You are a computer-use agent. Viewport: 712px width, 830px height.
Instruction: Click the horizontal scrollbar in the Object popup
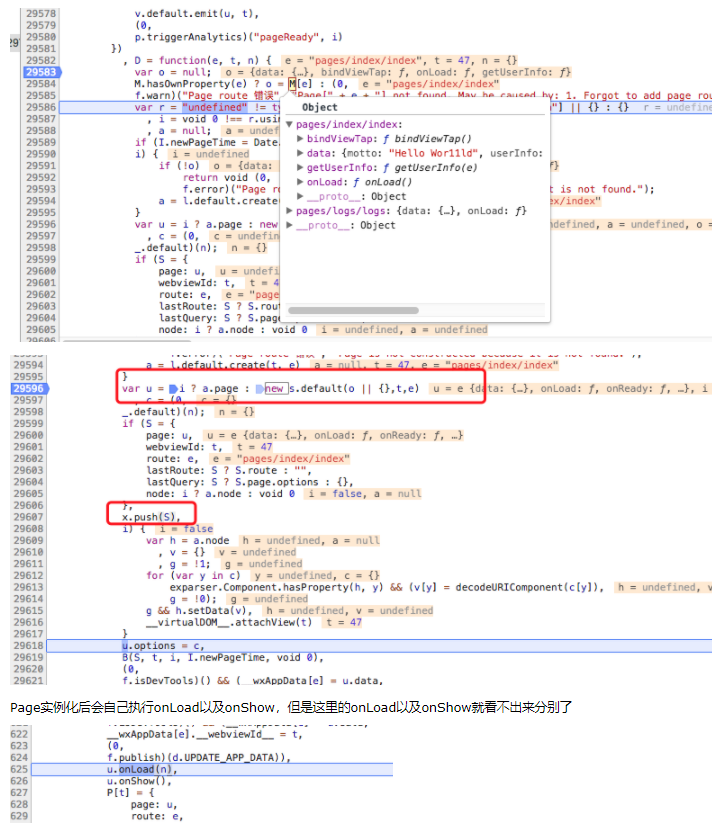[353, 311]
